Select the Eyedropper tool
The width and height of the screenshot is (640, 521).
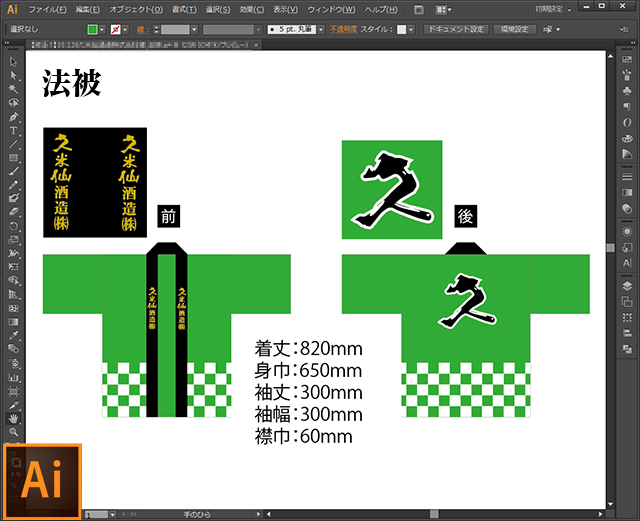point(13,335)
